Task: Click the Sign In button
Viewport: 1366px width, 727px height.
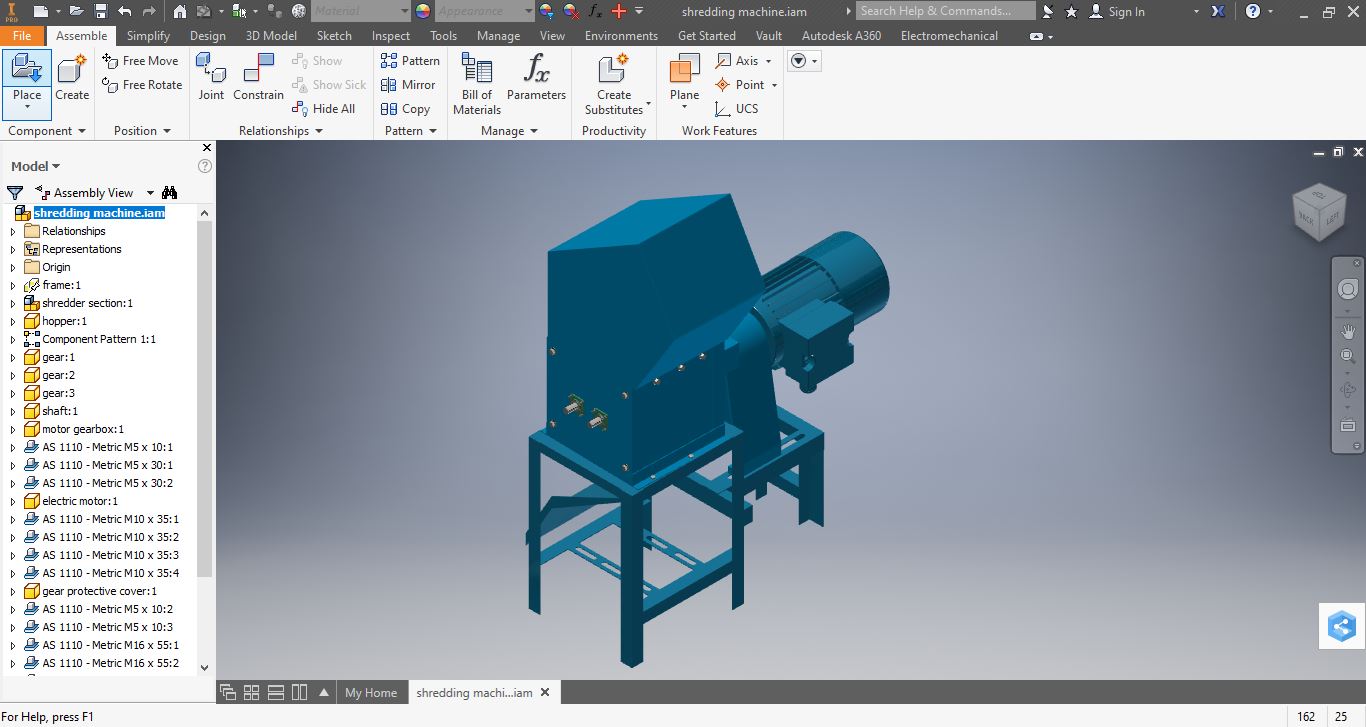Action: pyautogui.click(x=1115, y=12)
